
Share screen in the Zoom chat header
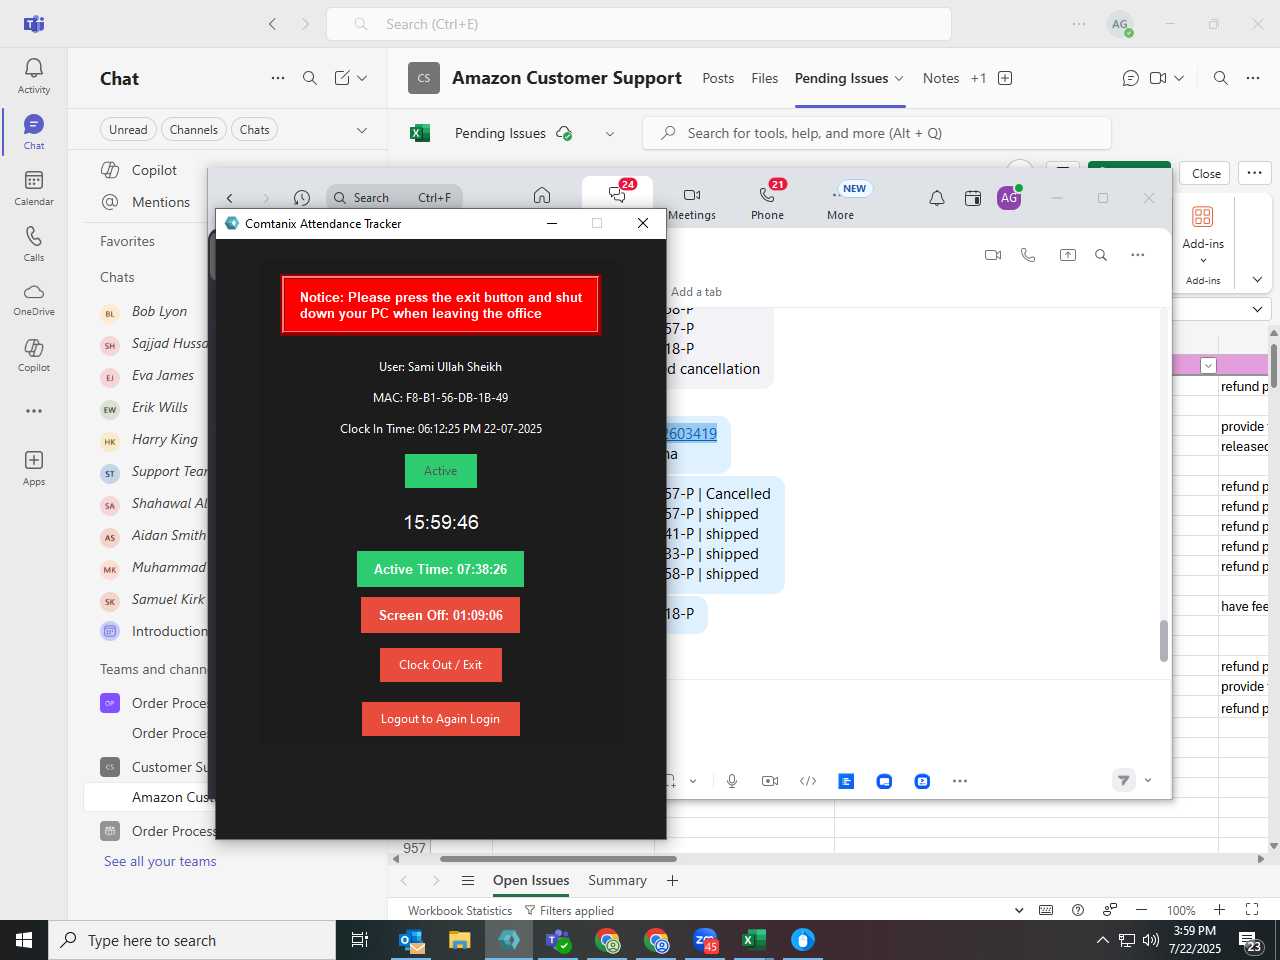[1068, 255]
